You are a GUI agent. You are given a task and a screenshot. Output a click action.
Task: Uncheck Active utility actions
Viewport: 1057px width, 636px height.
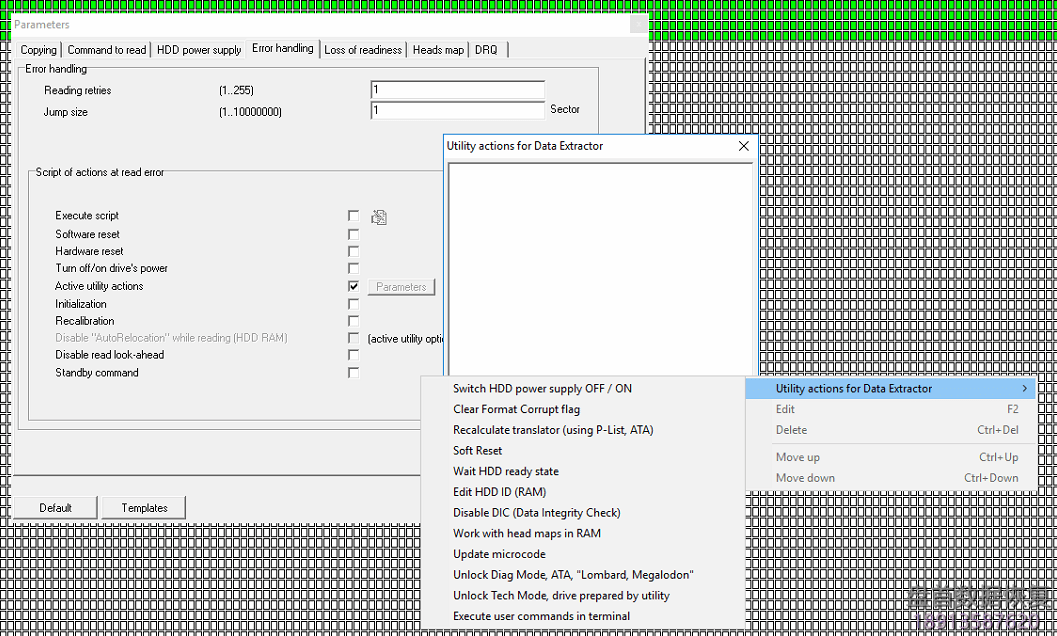(x=353, y=285)
